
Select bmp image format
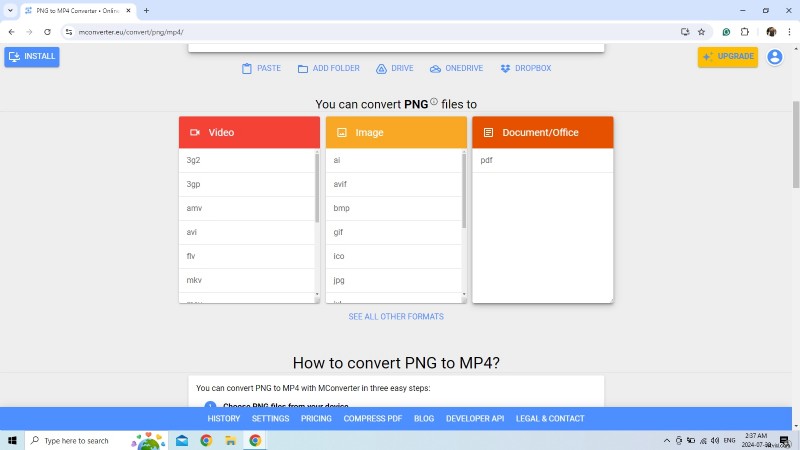(x=394, y=208)
